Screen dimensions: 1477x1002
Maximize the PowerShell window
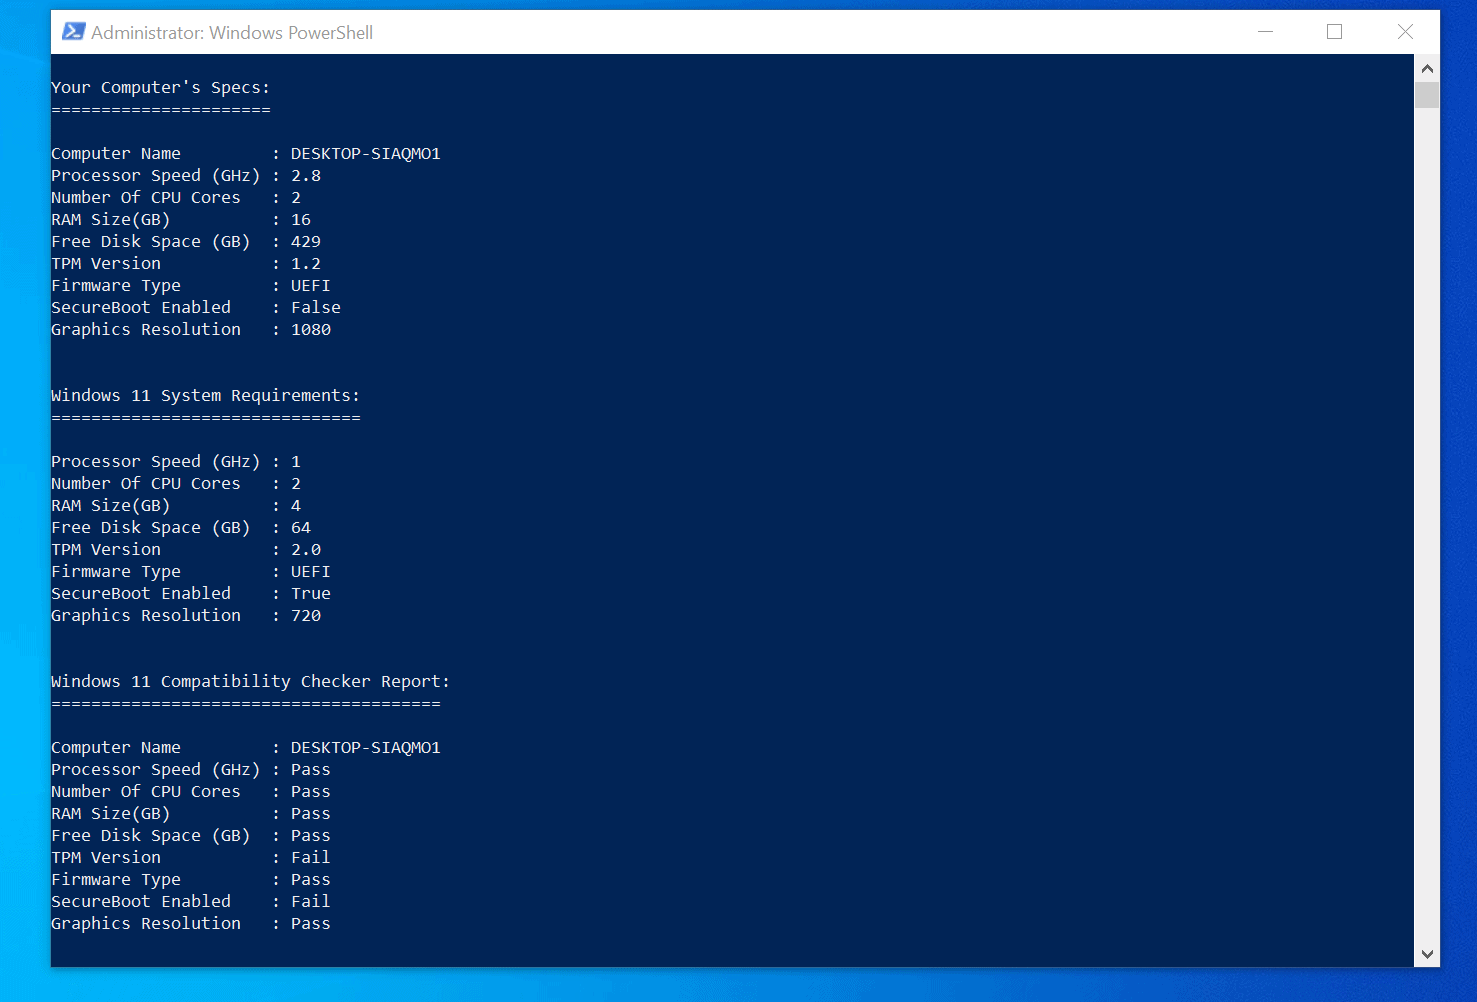[1334, 32]
